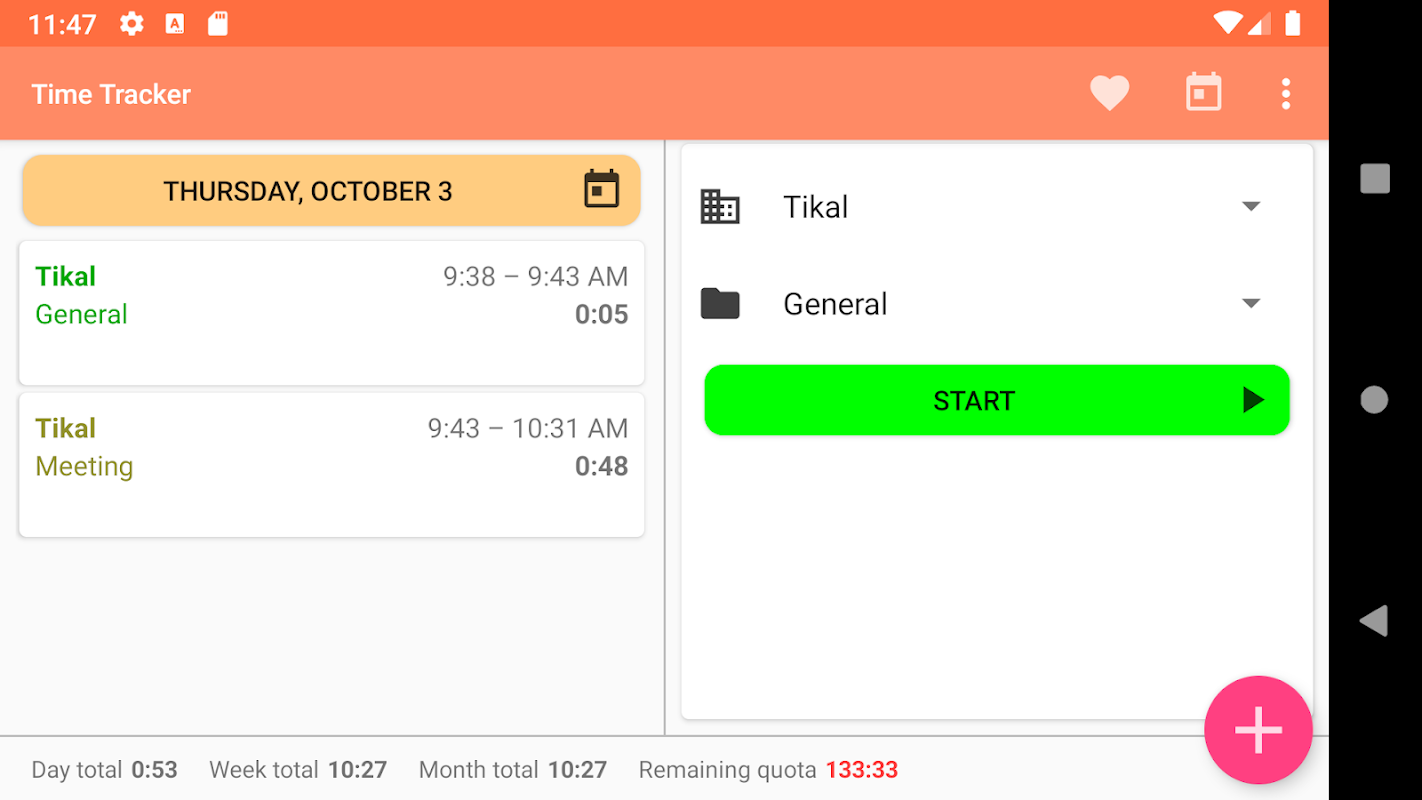Tap the heart favorites icon
Viewport: 1422px width, 800px height.
1109,94
